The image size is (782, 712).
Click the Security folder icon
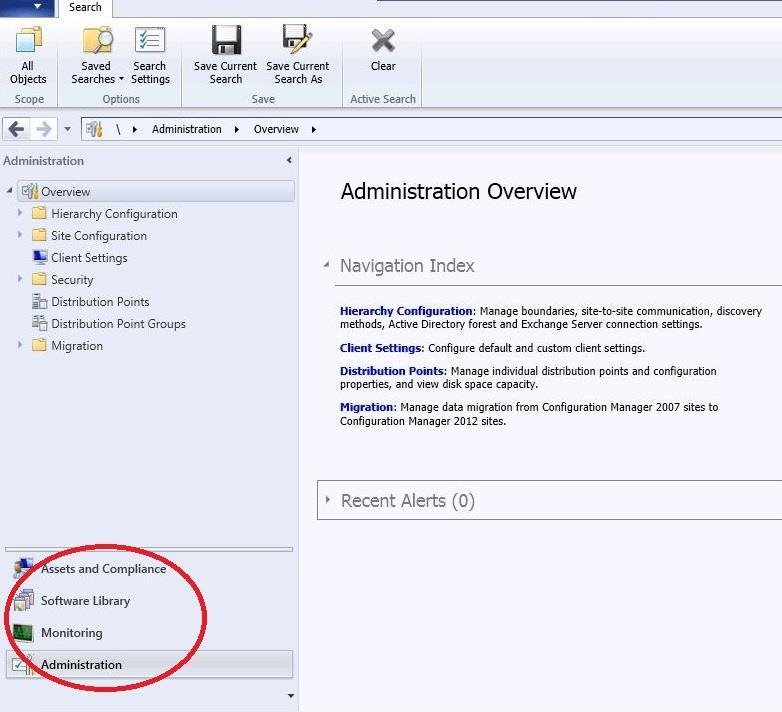click(39, 279)
